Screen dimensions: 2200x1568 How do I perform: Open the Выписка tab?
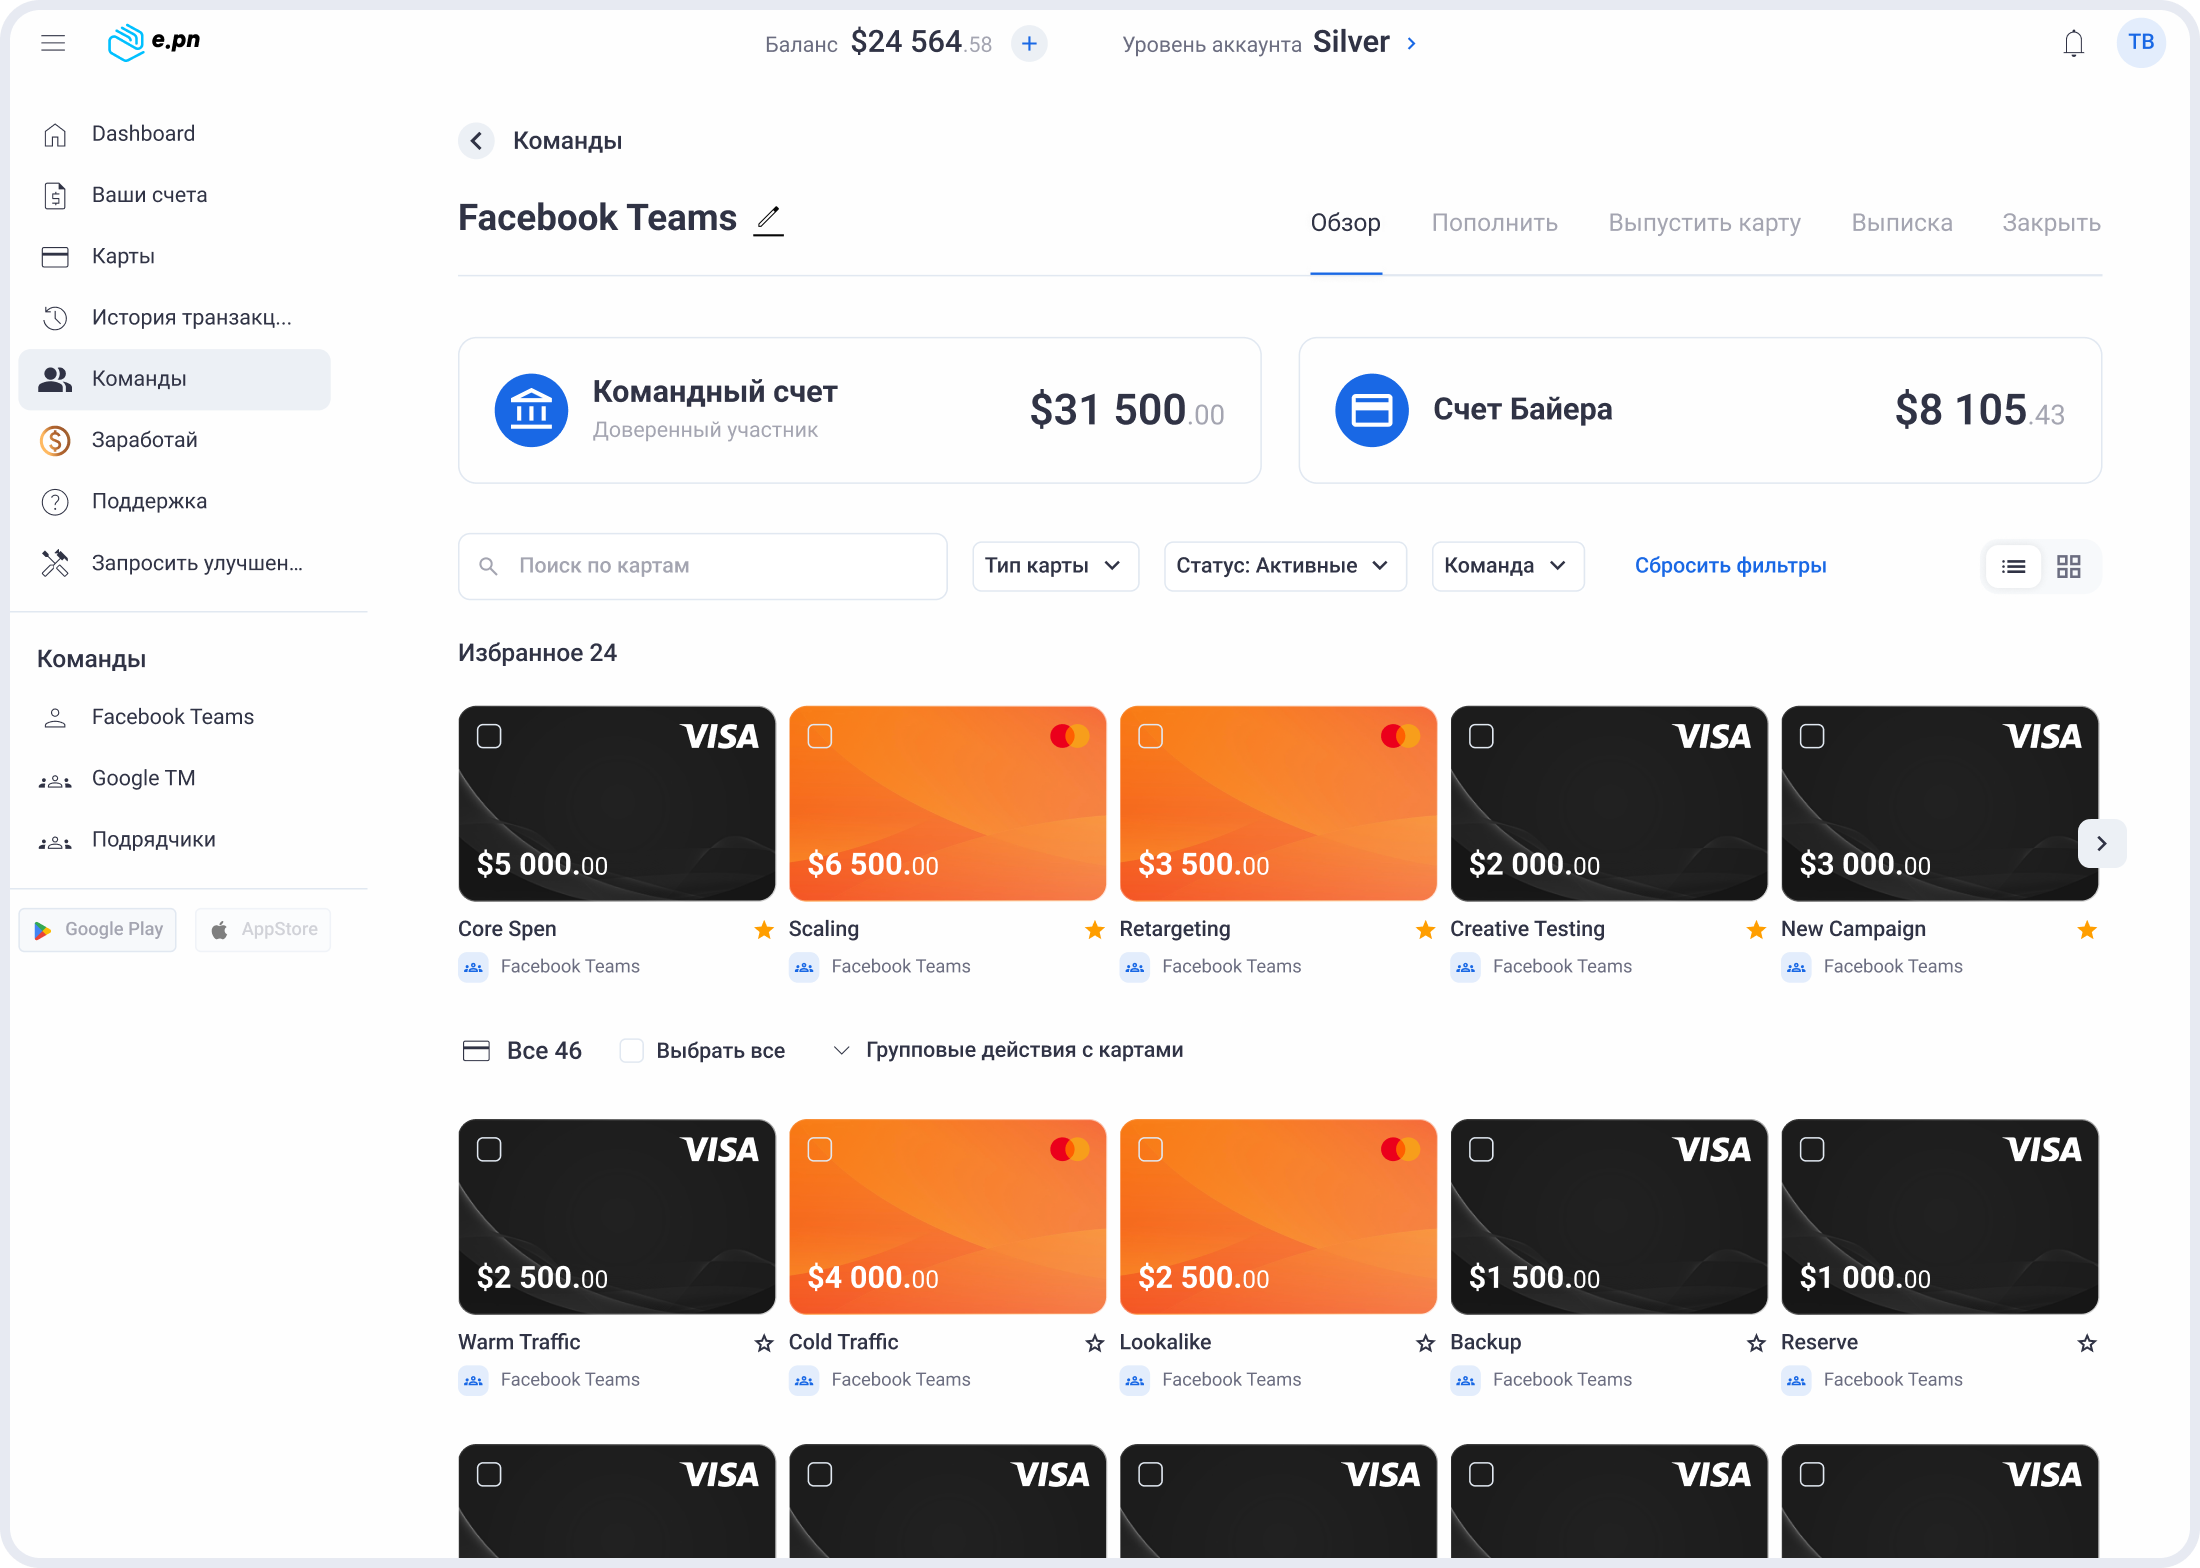pos(1901,223)
